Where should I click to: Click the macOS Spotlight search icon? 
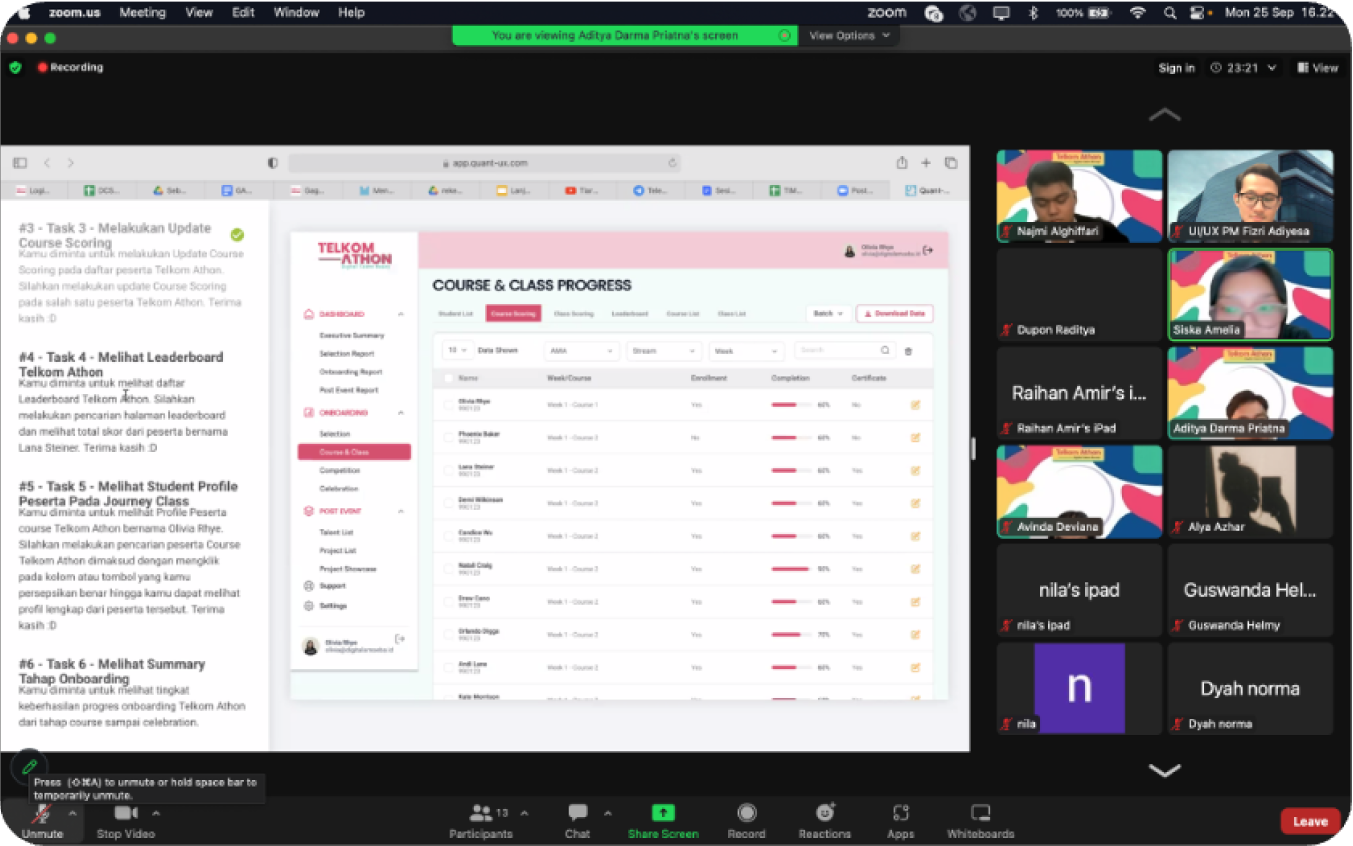pos(1169,13)
